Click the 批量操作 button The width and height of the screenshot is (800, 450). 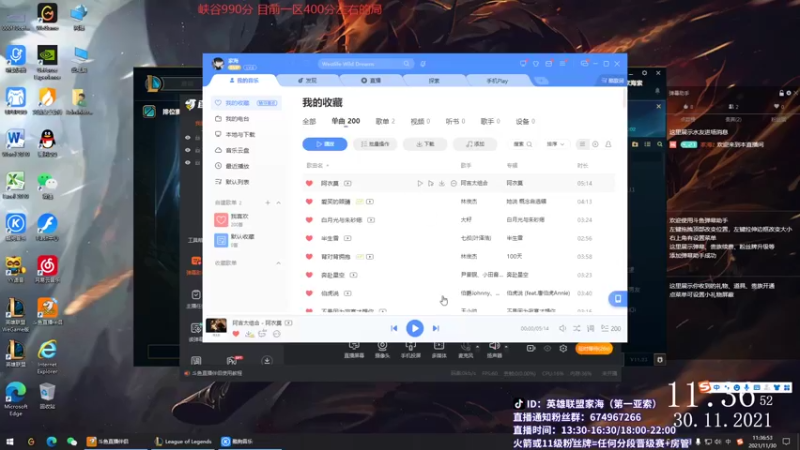point(375,144)
